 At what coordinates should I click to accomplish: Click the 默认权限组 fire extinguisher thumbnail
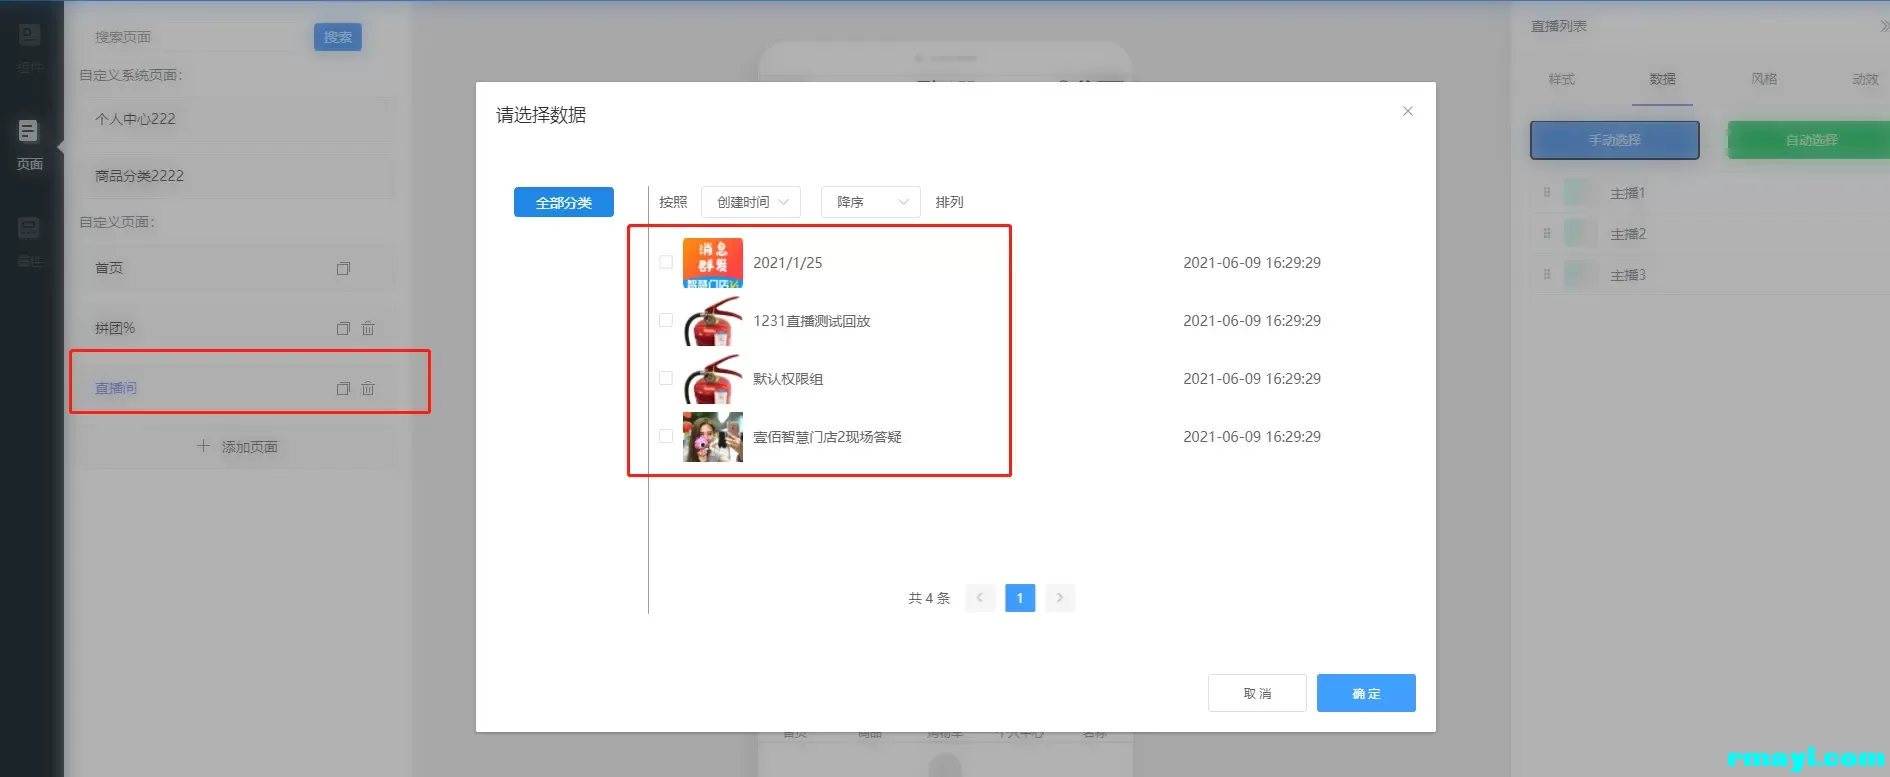(713, 379)
